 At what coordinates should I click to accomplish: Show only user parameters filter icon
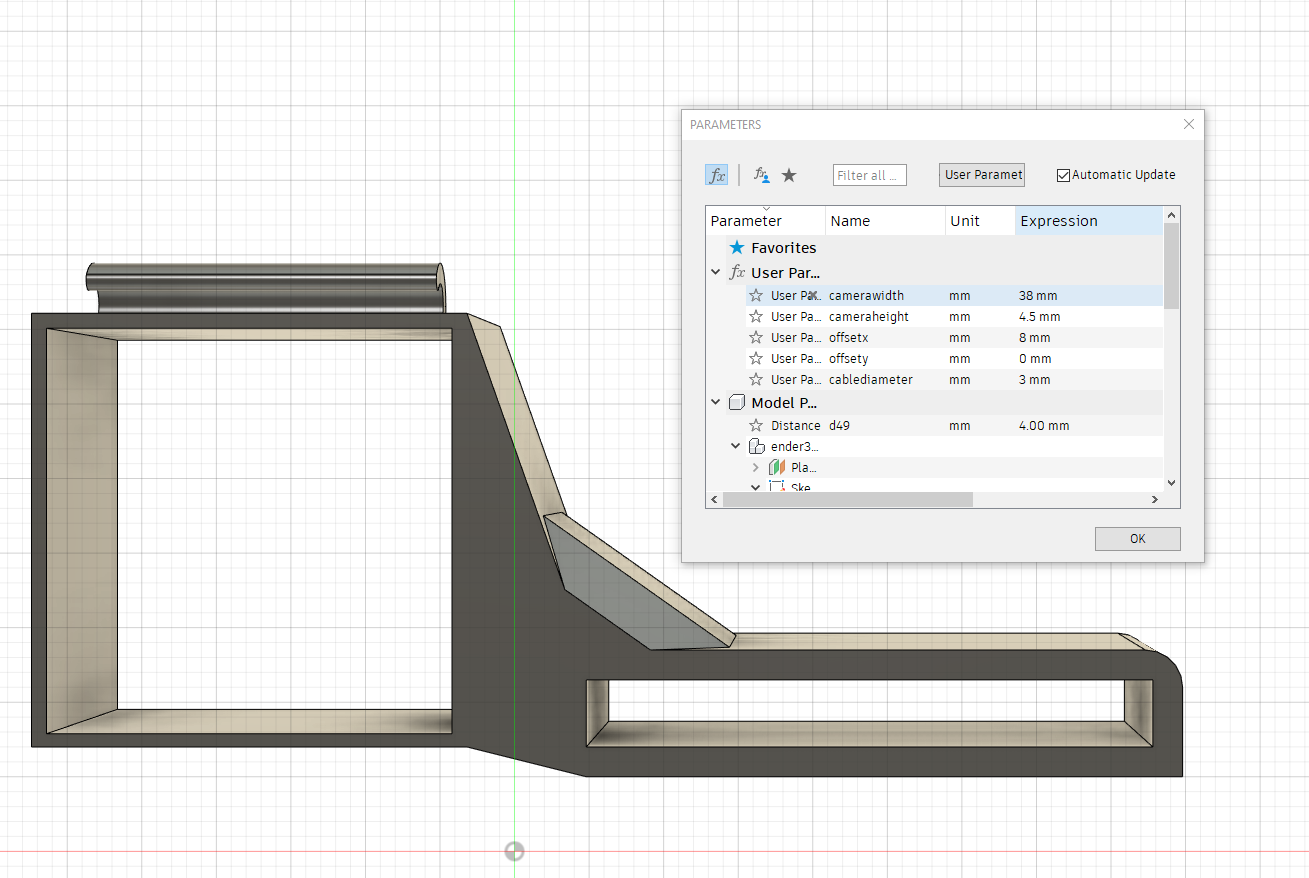[762, 175]
